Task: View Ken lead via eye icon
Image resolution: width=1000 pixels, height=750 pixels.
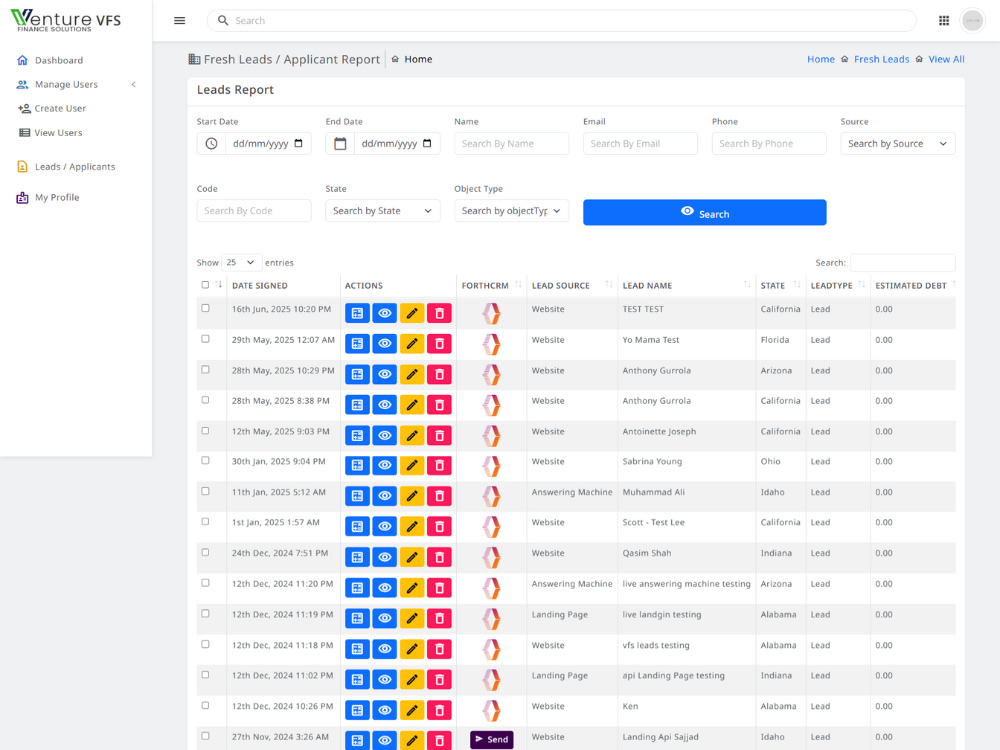Action: click(385, 710)
